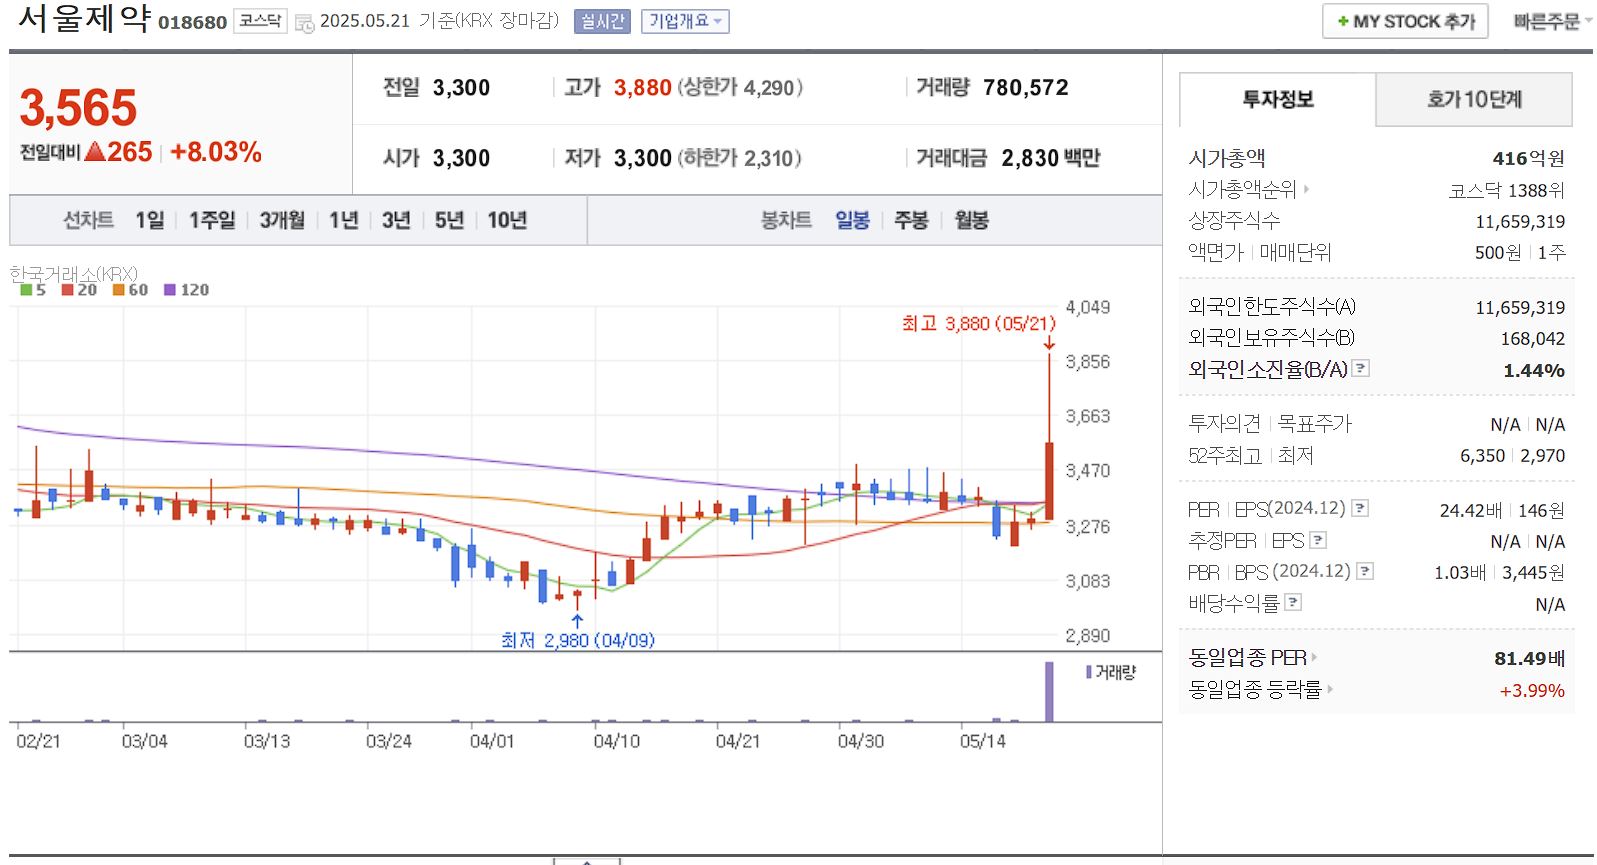Click the orange 60-day moving average legend
The image size is (1597, 865).
coord(130,290)
